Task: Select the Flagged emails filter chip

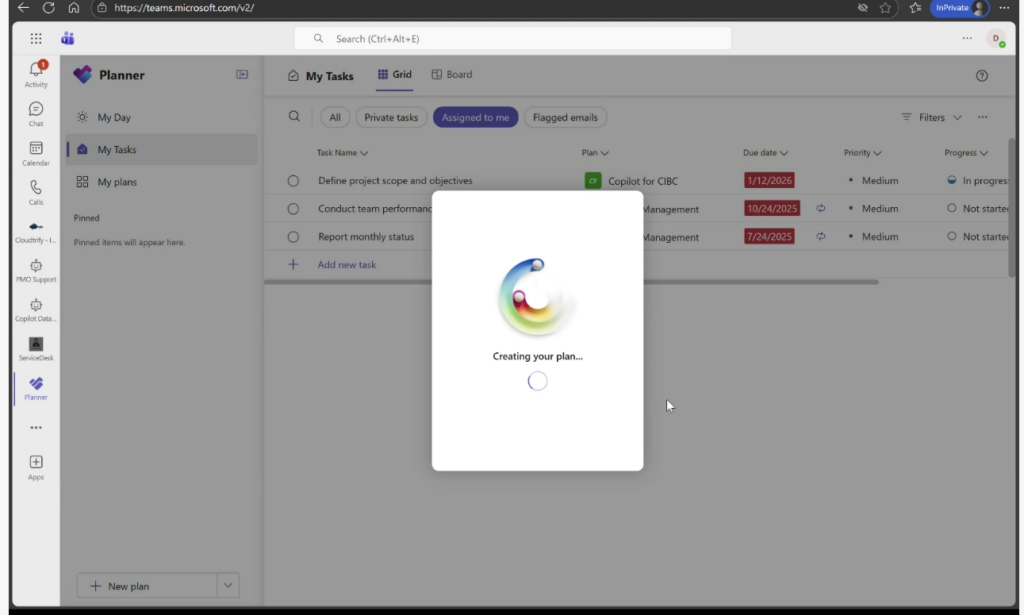Action: pyautogui.click(x=566, y=118)
